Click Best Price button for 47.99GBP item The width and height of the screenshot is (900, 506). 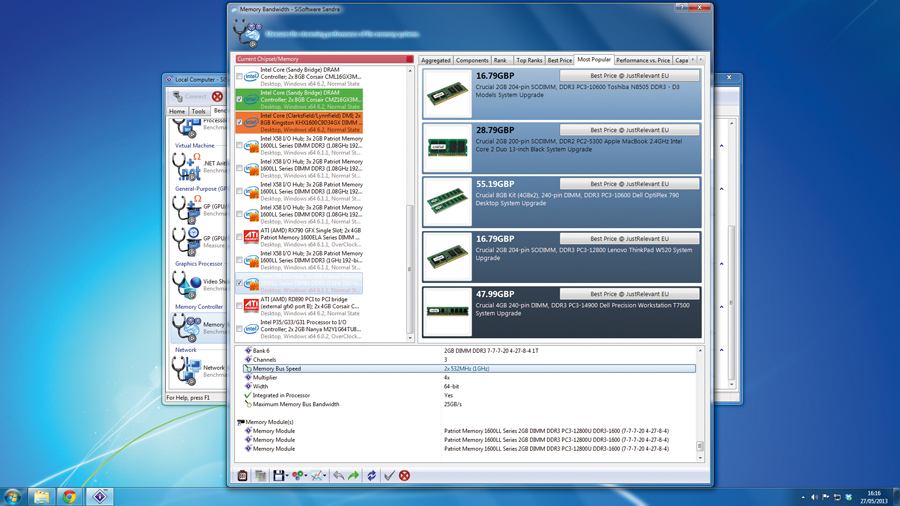[629, 294]
